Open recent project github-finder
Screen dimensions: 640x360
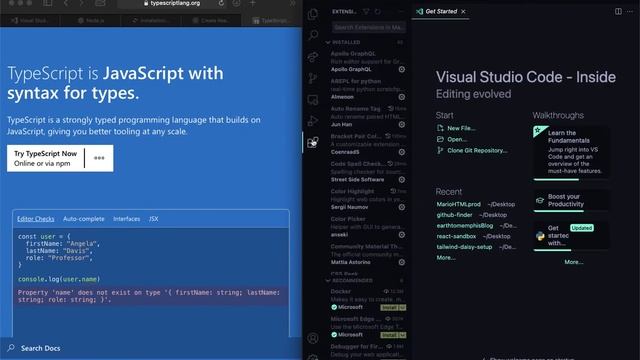[x=454, y=215]
